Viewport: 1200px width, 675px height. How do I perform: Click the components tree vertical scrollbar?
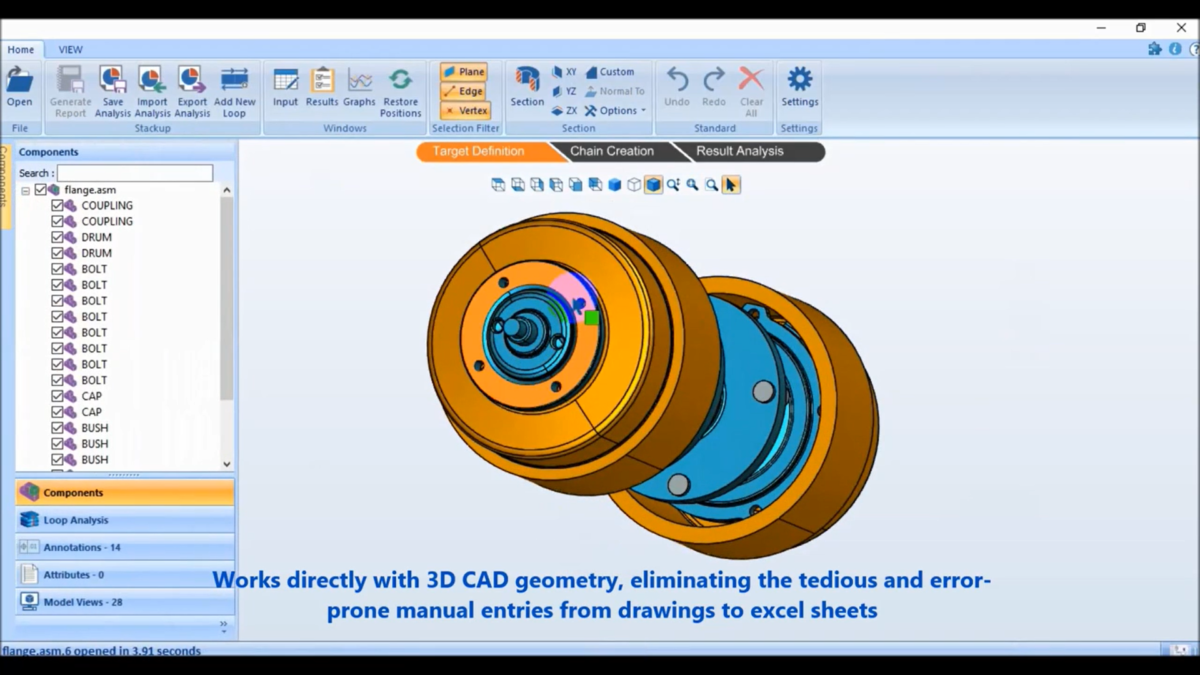[x=227, y=300]
